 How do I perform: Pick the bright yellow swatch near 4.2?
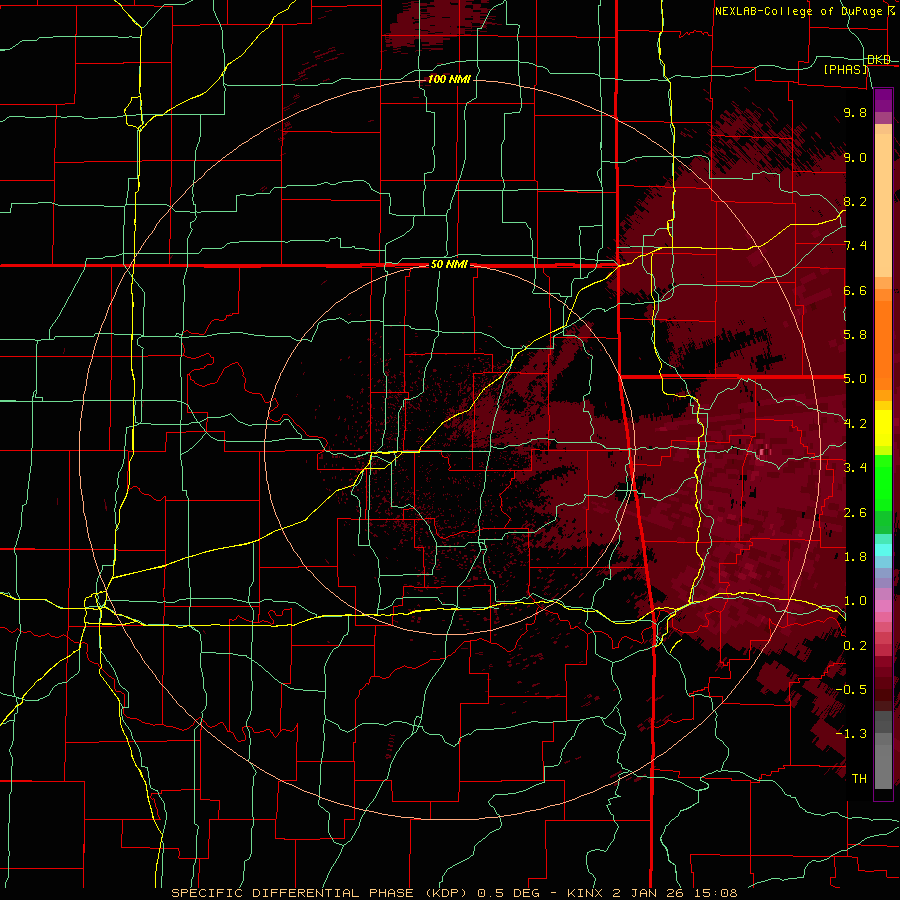click(x=883, y=428)
